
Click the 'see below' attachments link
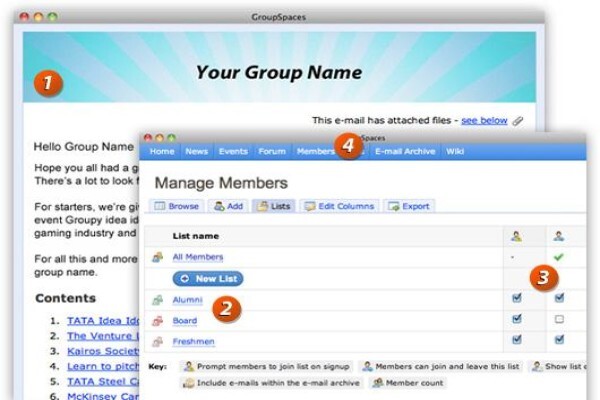tap(484, 121)
